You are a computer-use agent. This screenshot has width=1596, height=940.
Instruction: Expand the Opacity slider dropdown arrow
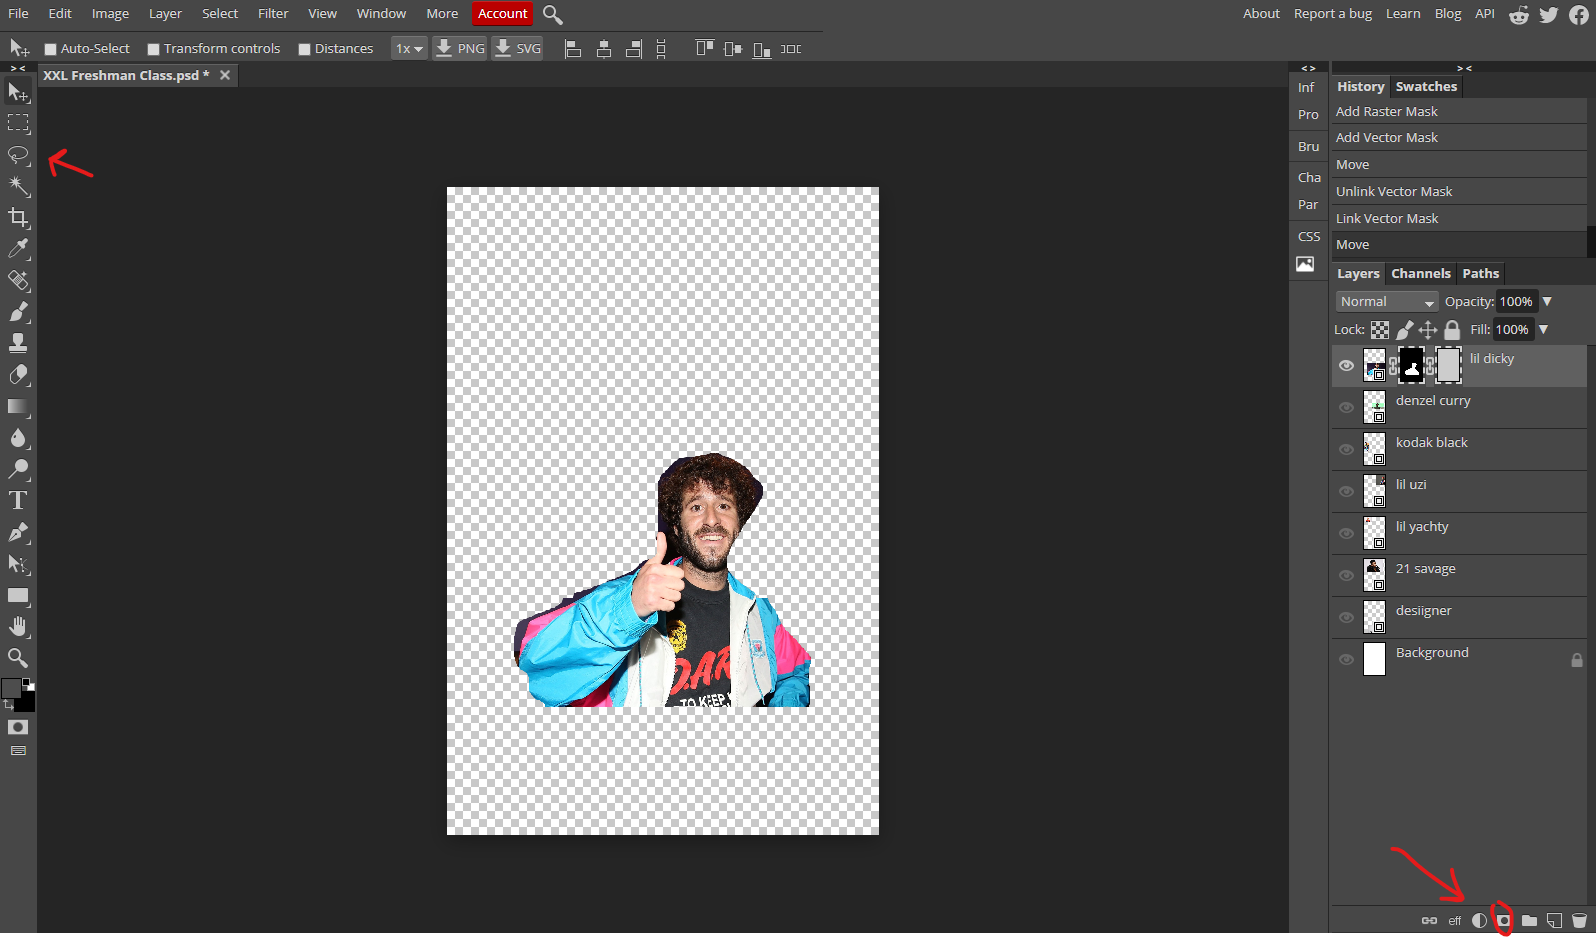click(1547, 302)
